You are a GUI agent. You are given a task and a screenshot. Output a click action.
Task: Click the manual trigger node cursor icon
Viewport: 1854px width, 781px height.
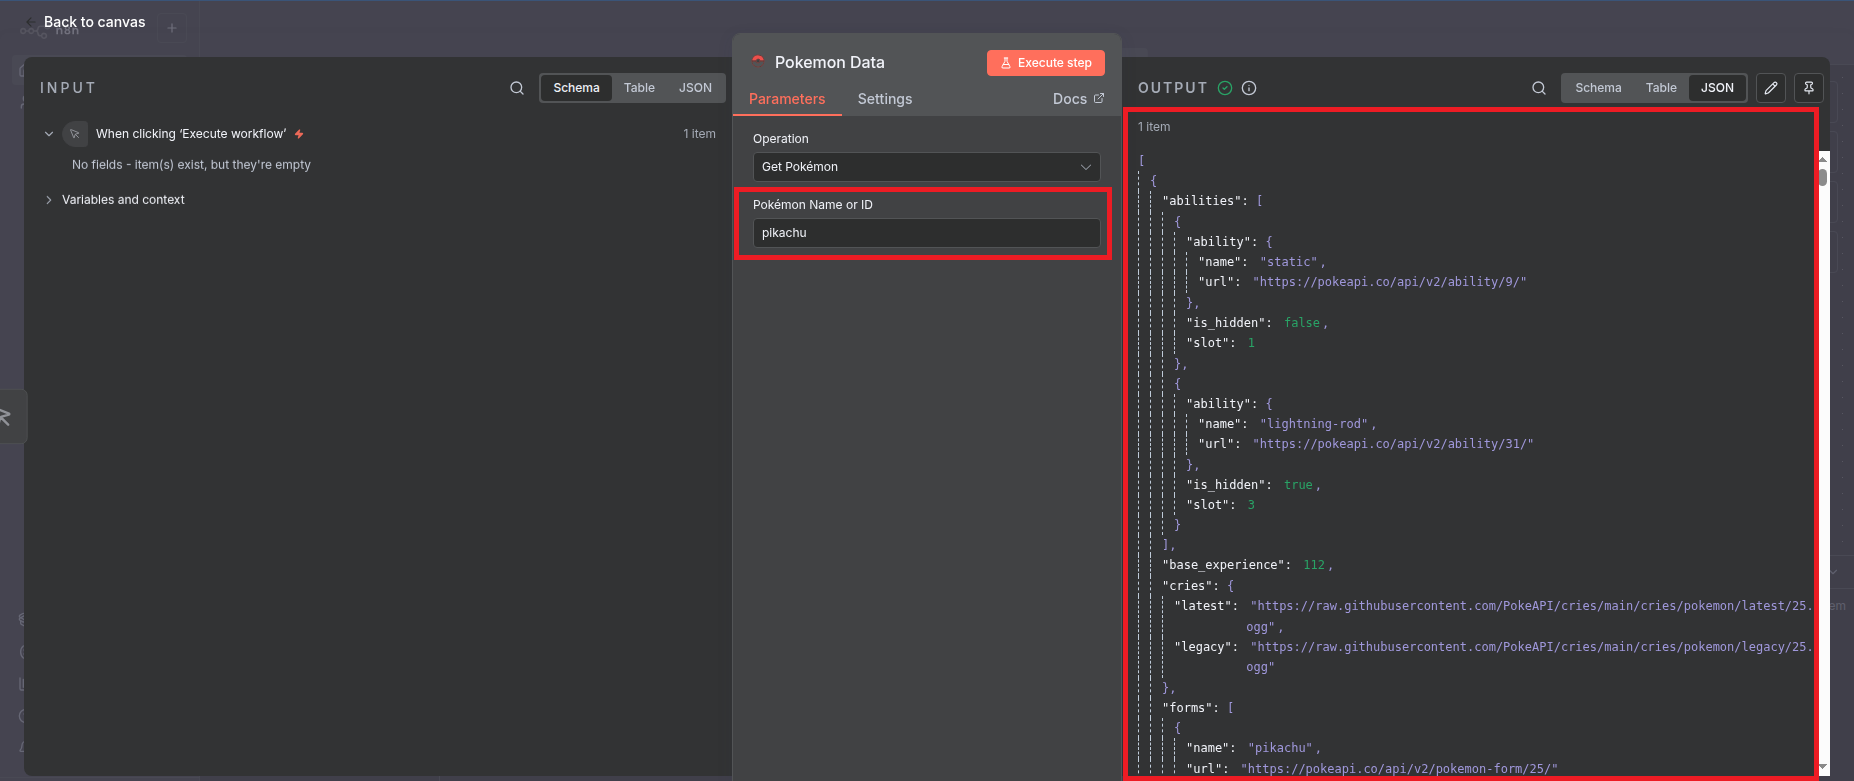75,134
